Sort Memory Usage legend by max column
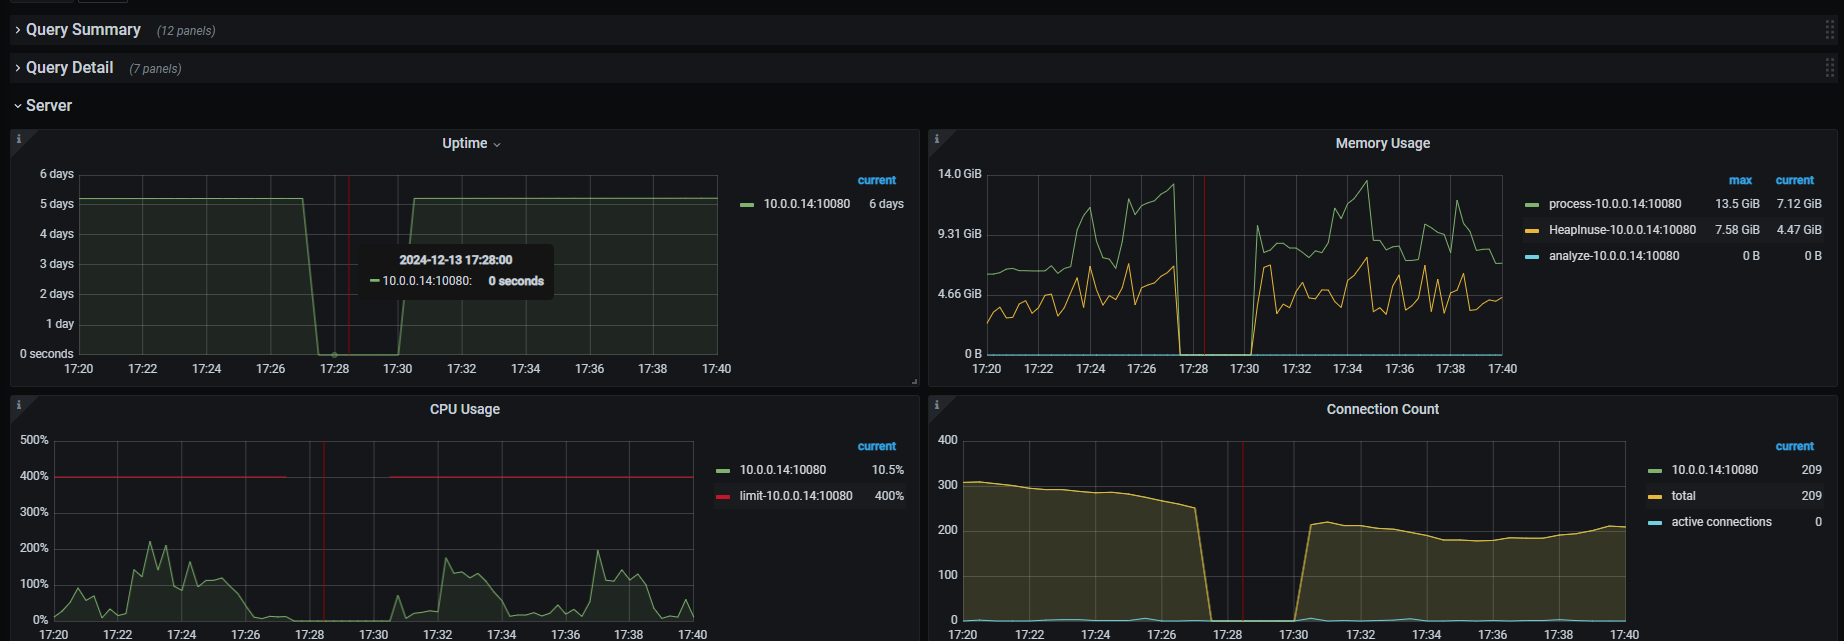The image size is (1844, 641). click(1740, 181)
